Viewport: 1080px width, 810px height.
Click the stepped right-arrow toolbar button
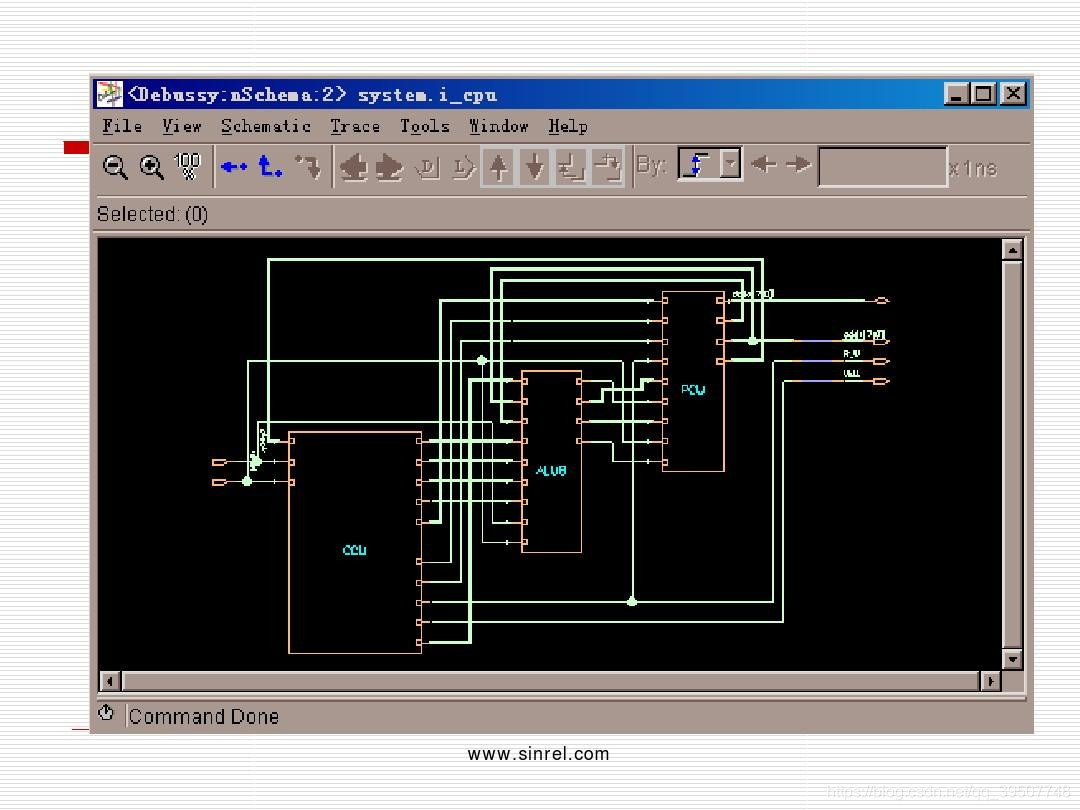607,167
